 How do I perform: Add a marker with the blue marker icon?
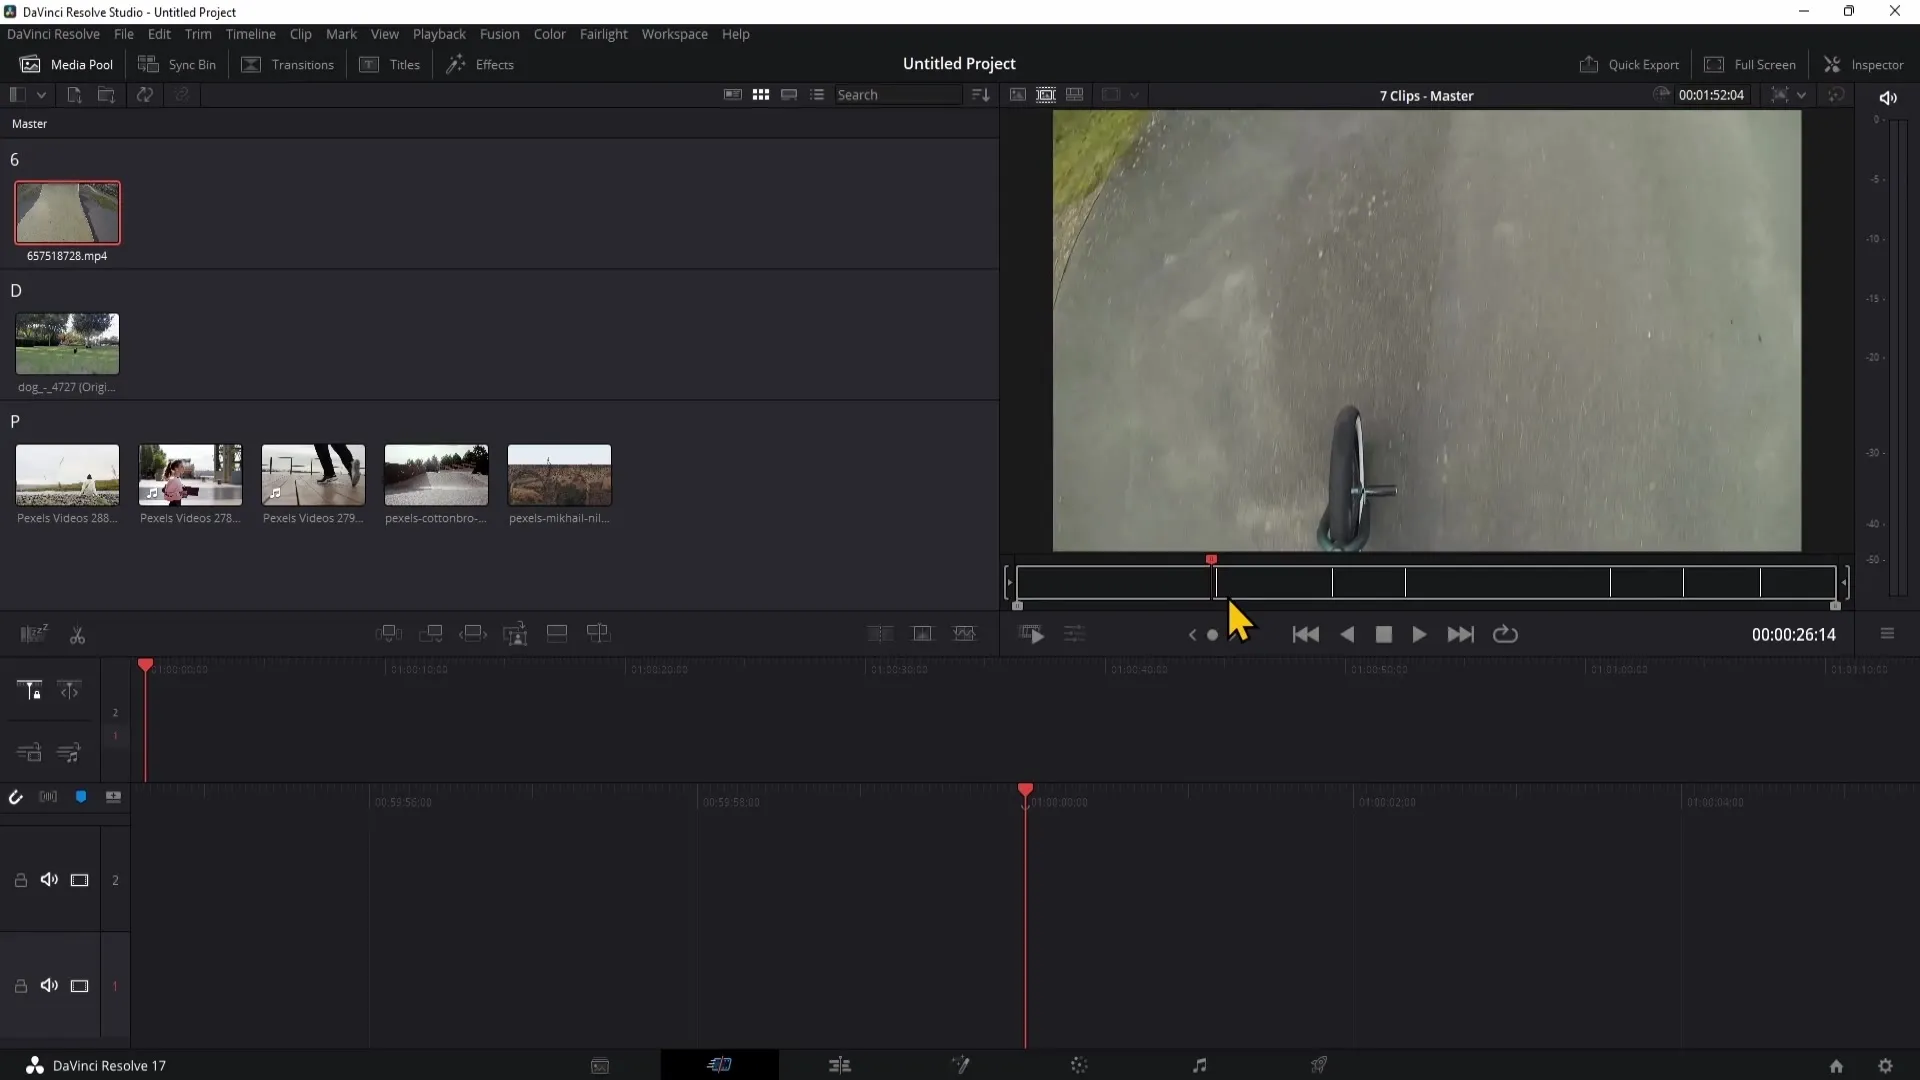(81, 797)
